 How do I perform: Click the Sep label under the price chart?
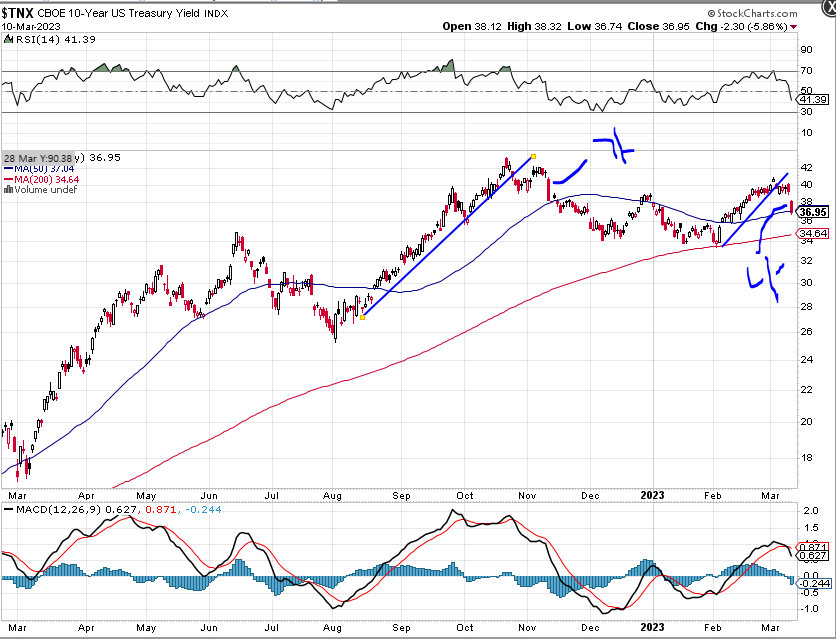401,496
